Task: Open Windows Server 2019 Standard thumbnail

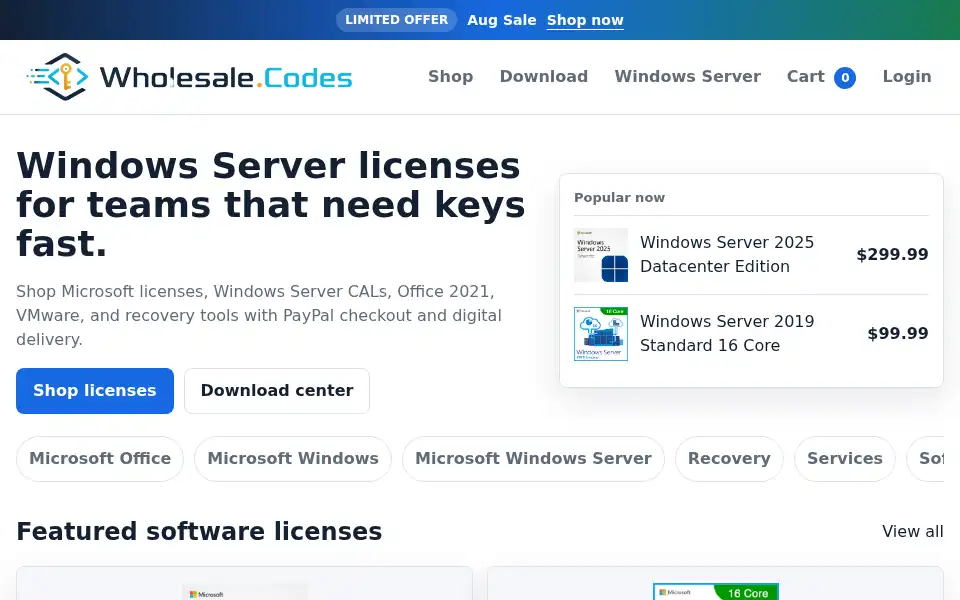Action: [601, 334]
